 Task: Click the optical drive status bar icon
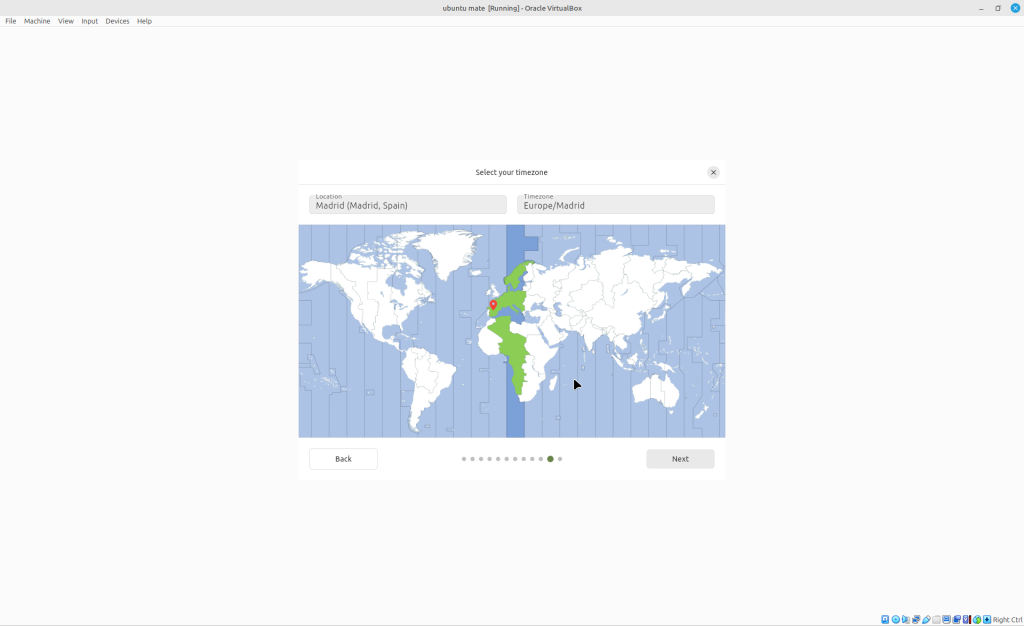(895, 619)
